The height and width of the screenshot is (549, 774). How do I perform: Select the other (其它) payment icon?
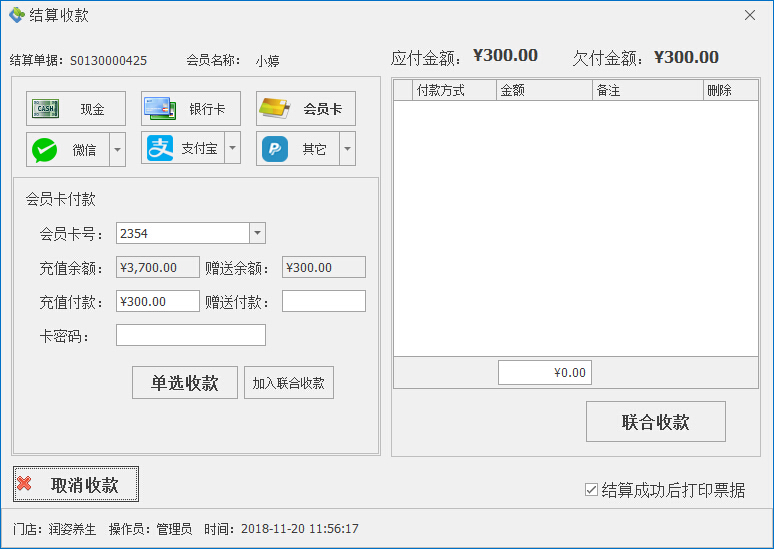275,149
